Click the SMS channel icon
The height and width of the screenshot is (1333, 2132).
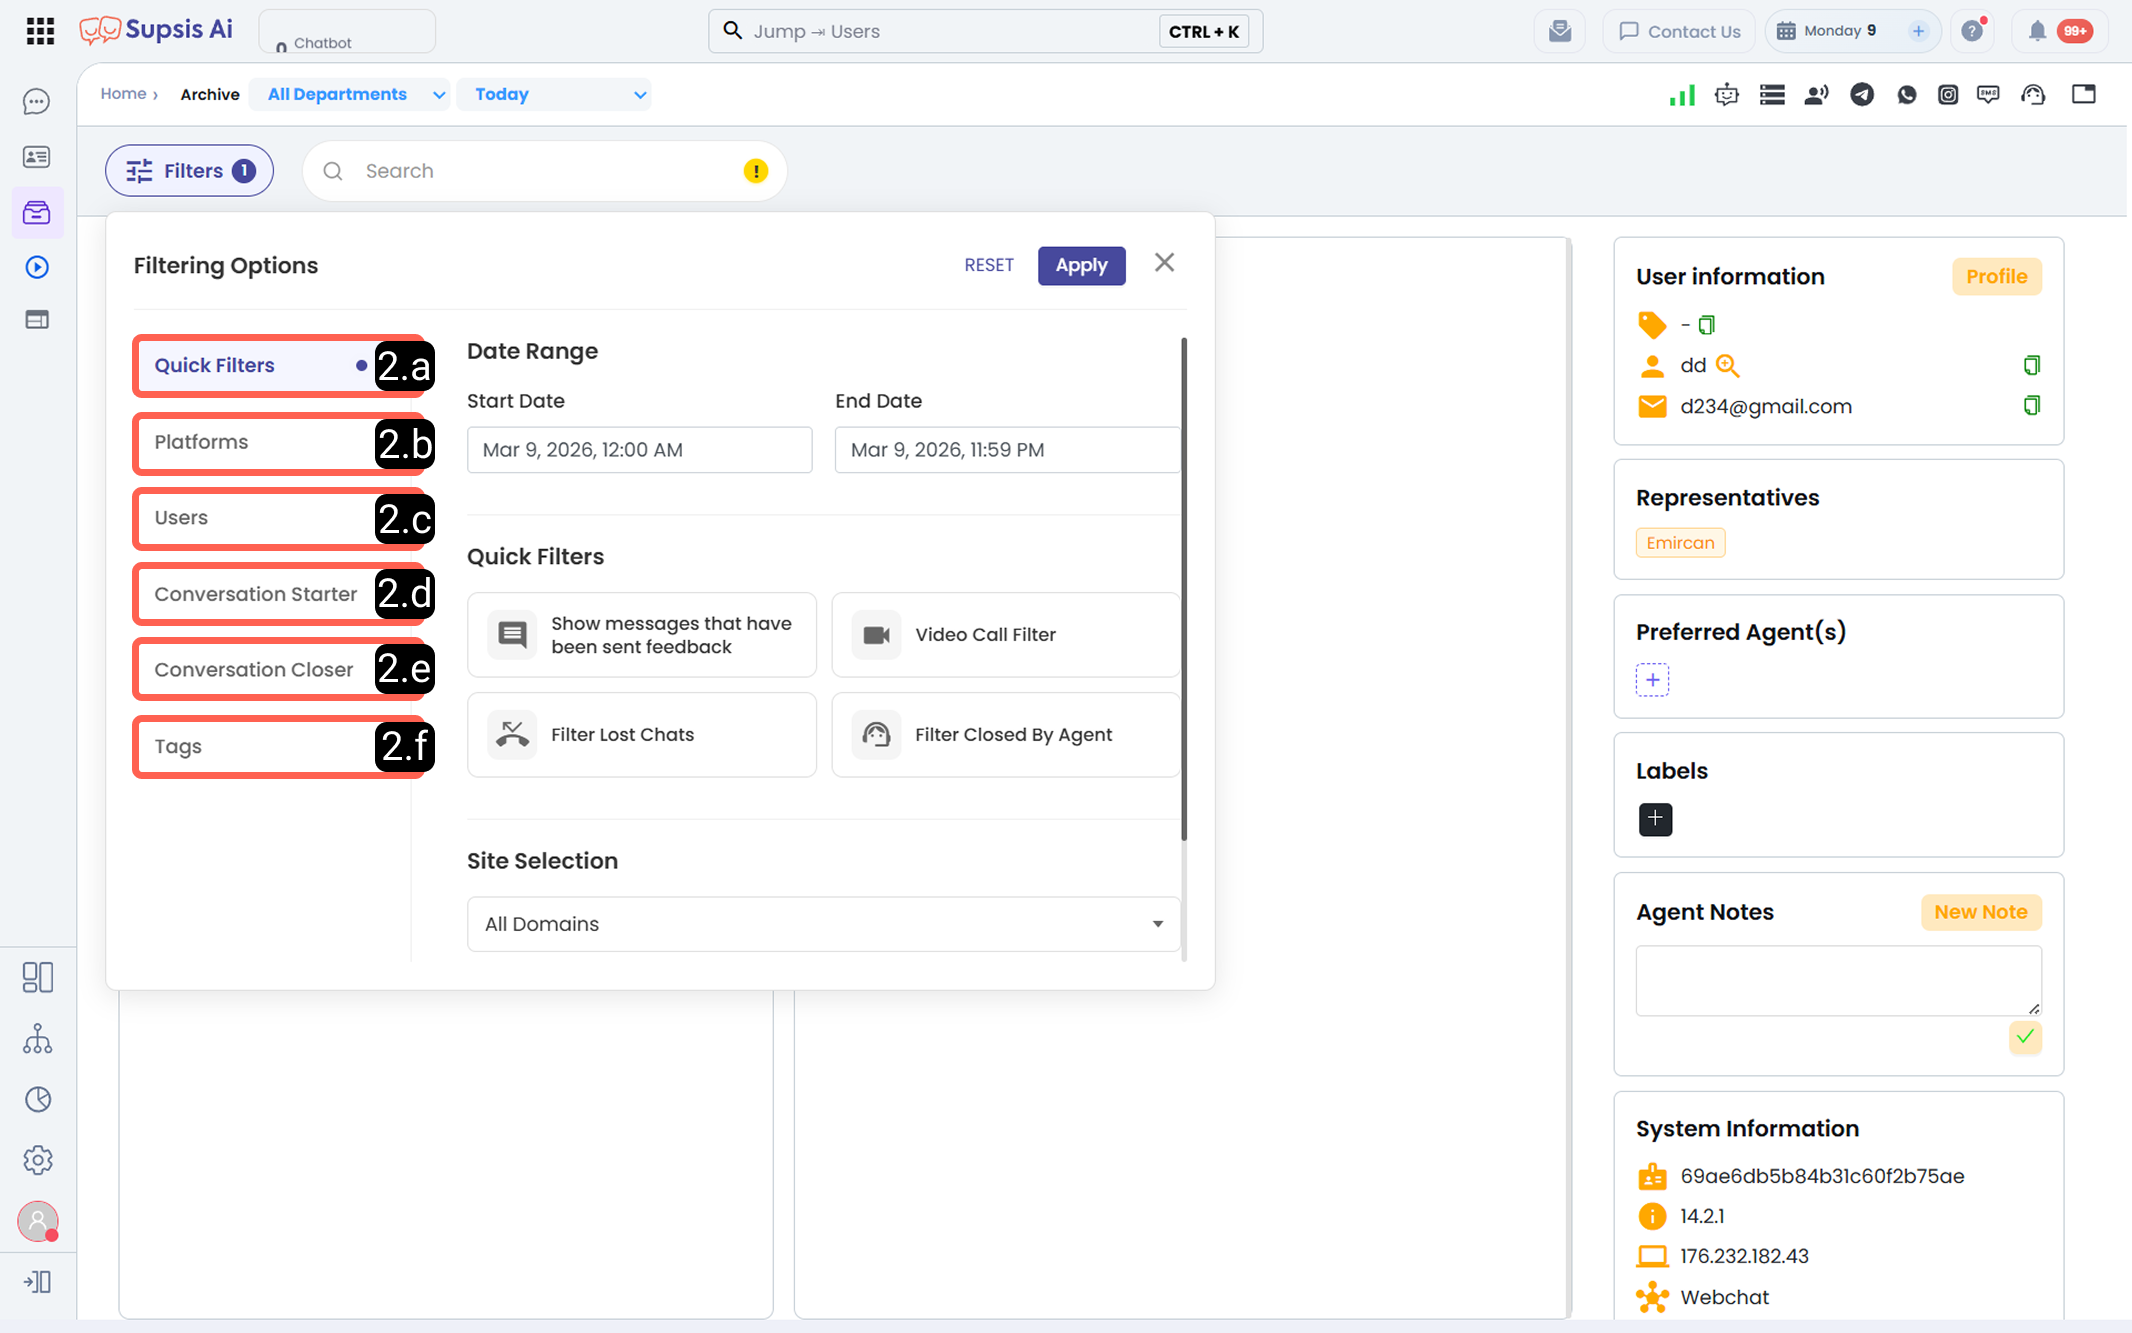click(1989, 95)
